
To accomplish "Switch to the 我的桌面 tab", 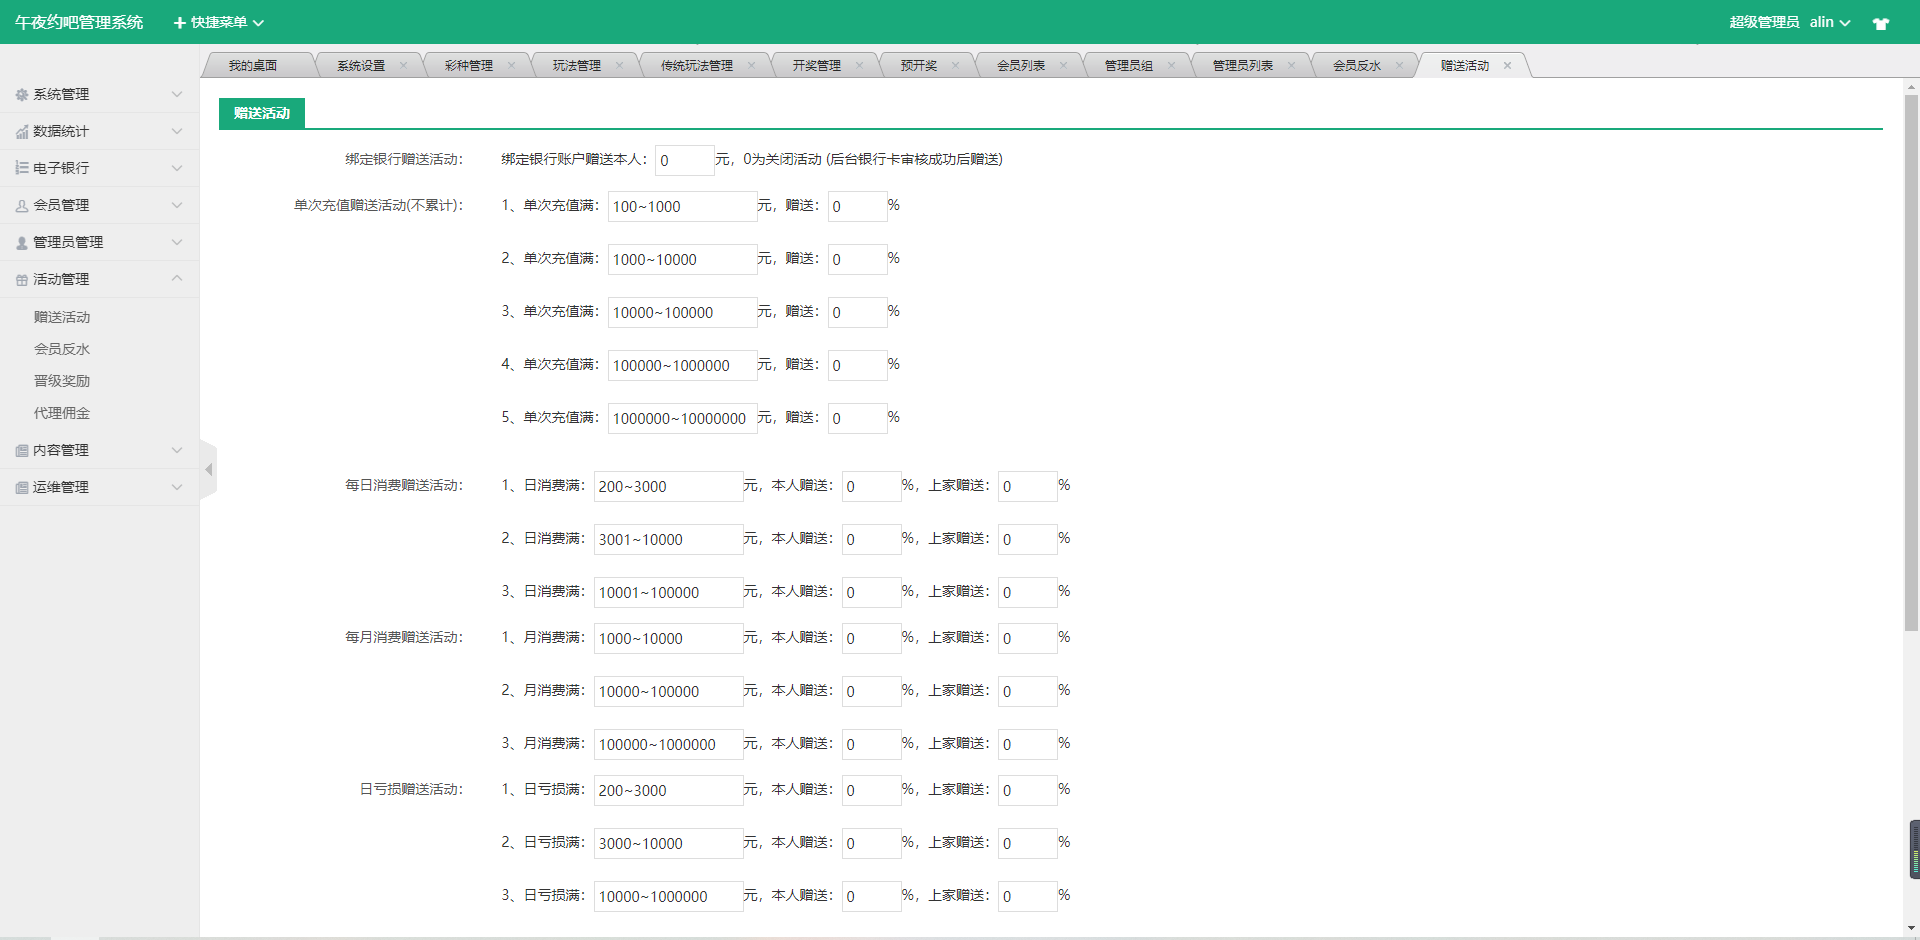I will pos(252,66).
